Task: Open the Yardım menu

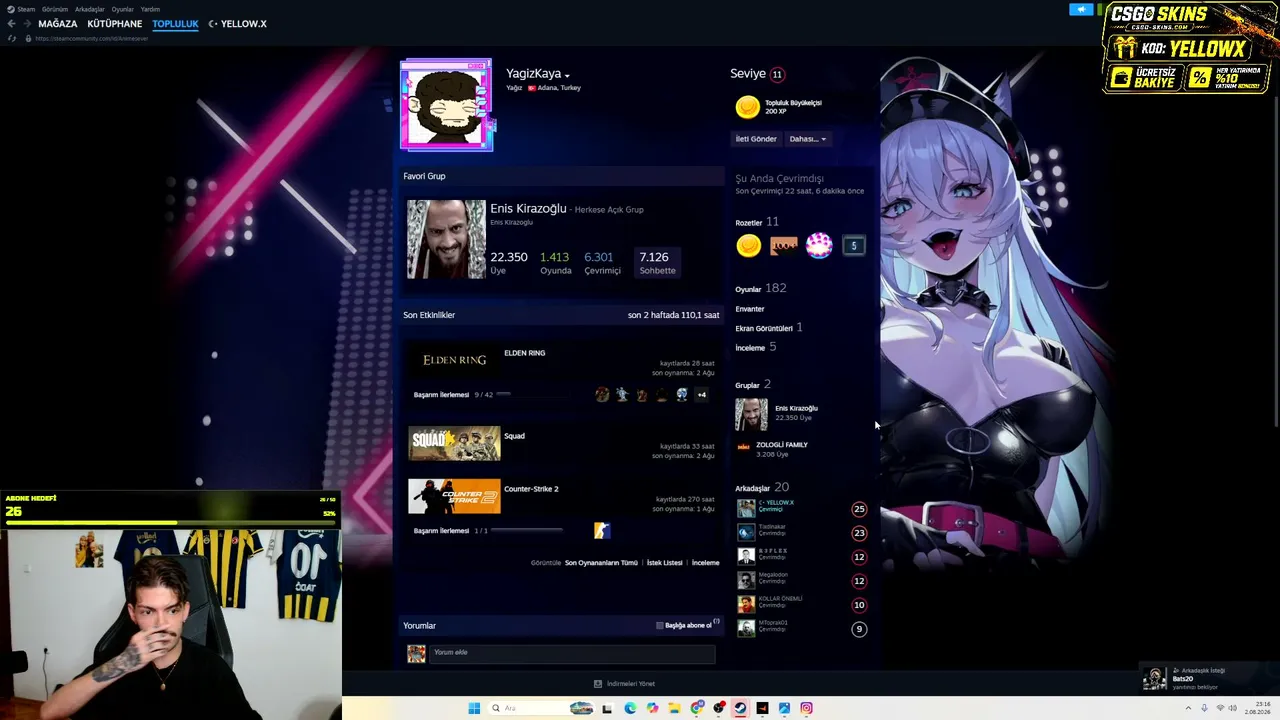Action: pos(150,9)
